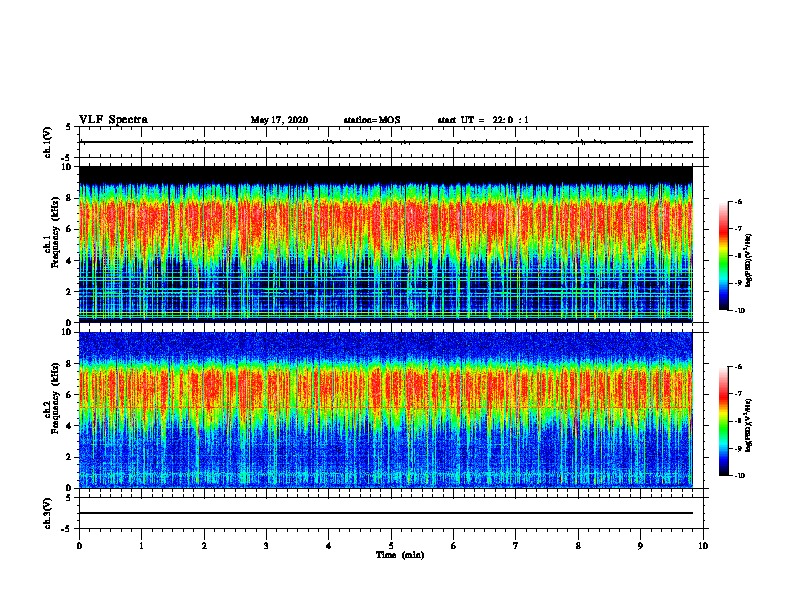Click the "-10" label on ch.1 colorbar
Screen dimensions: 792x612
click(x=739, y=311)
